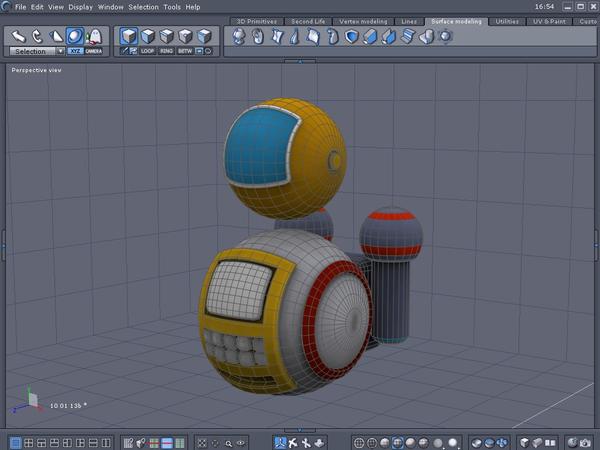Image resolution: width=600 pixels, height=450 pixels.
Task: Open the Help menu
Action: (x=193, y=7)
